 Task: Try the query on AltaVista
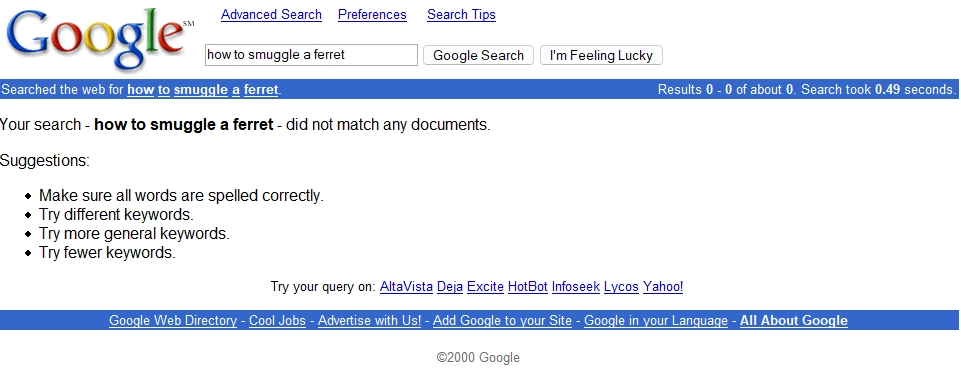point(406,287)
